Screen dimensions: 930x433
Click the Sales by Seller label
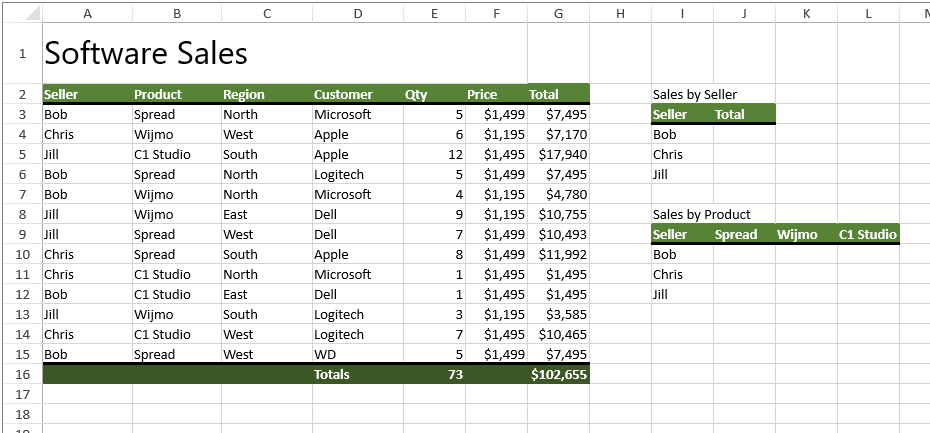click(x=694, y=95)
